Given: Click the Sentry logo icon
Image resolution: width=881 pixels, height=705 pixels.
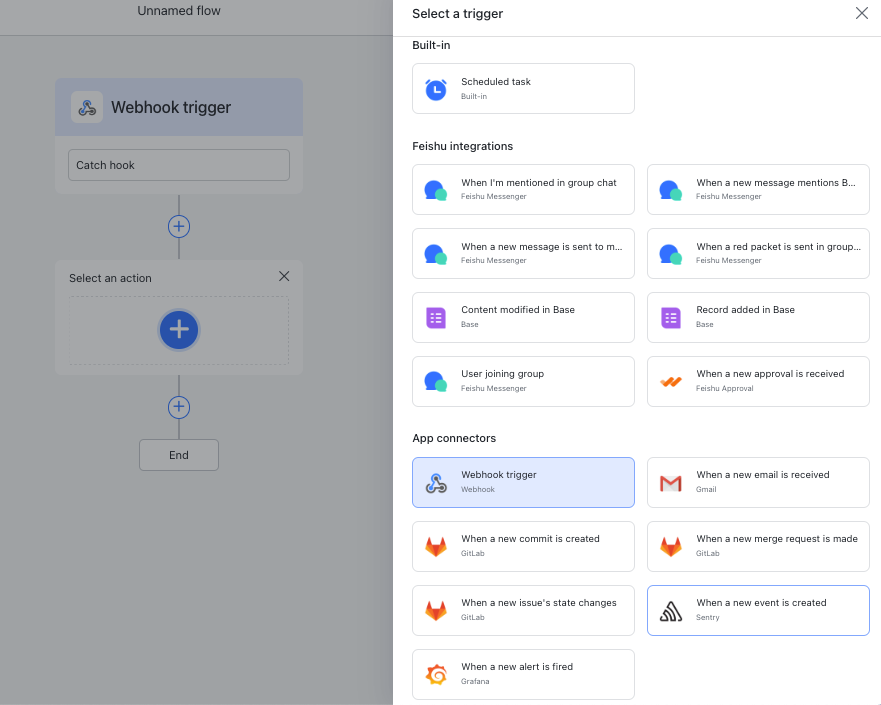Looking at the screenshot, I should (671, 611).
